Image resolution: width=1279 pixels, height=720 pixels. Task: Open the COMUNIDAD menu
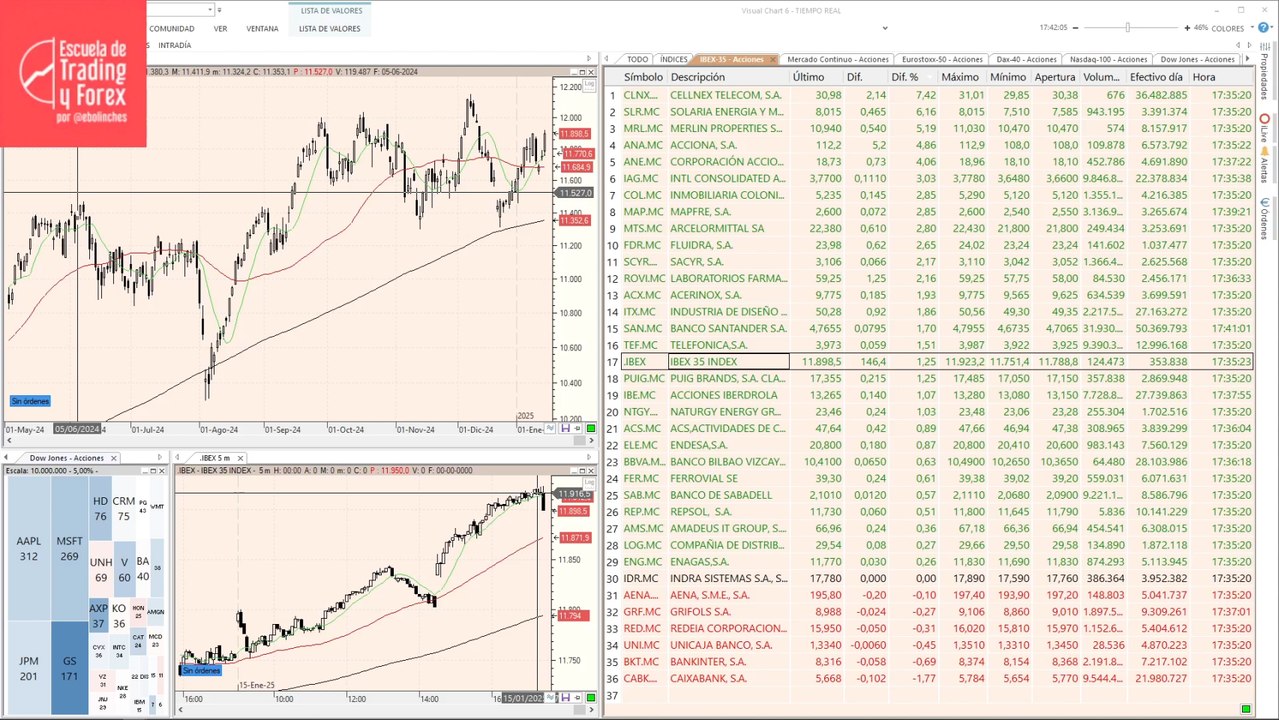tap(171, 29)
